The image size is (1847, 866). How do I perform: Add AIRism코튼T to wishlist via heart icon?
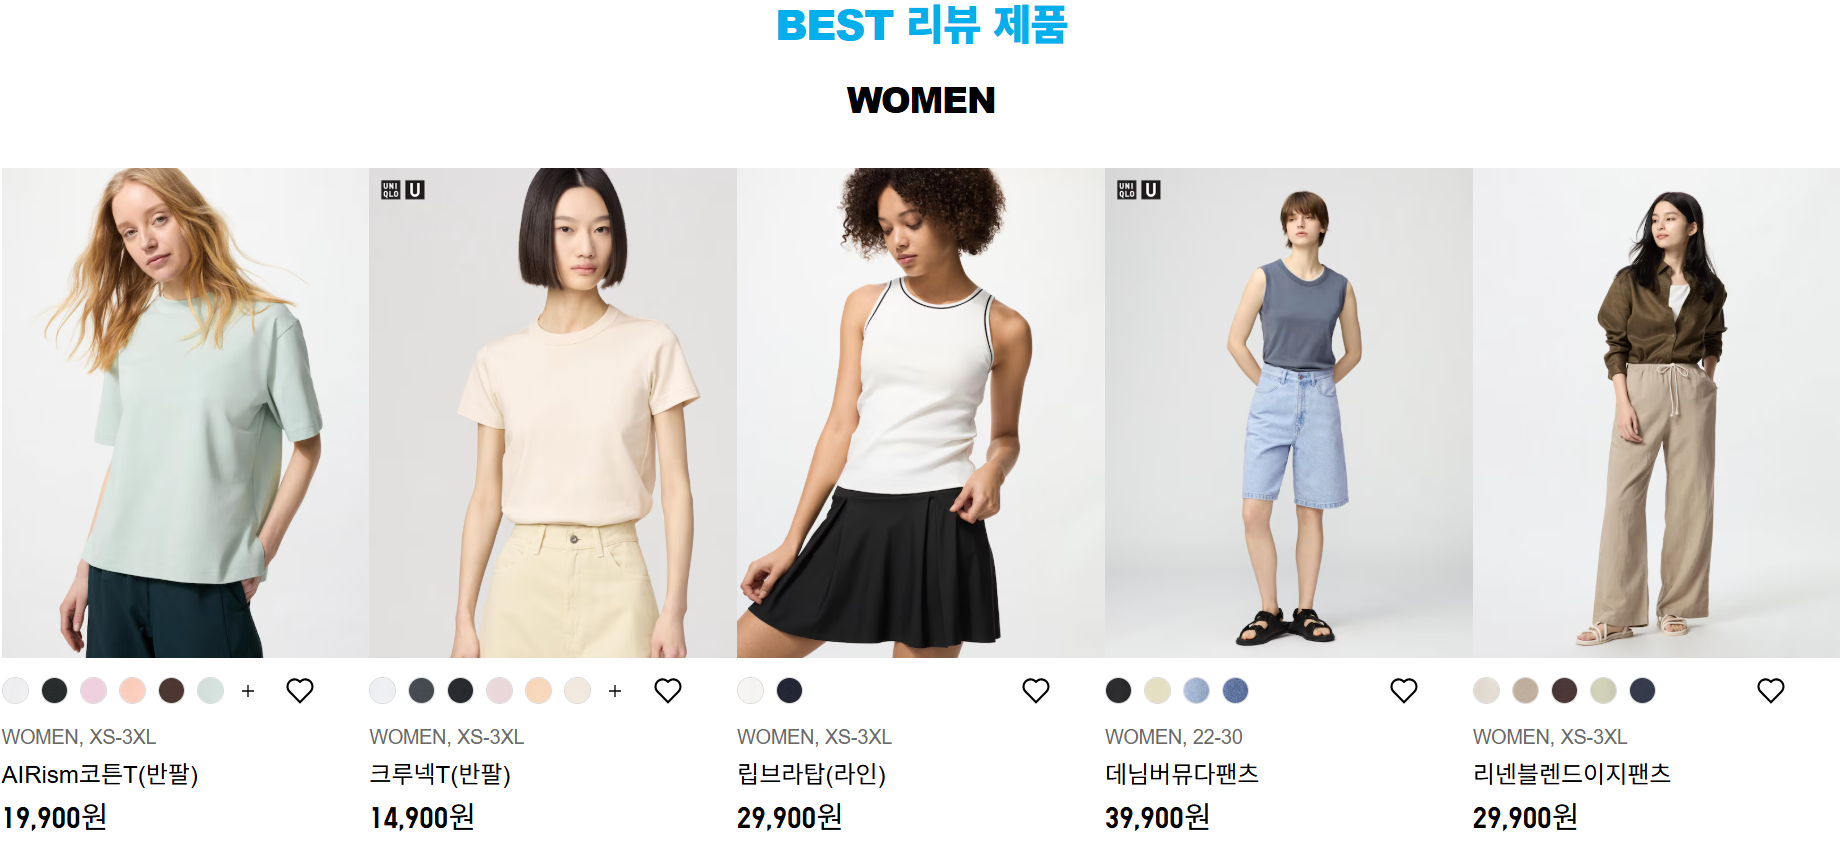(x=300, y=690)
